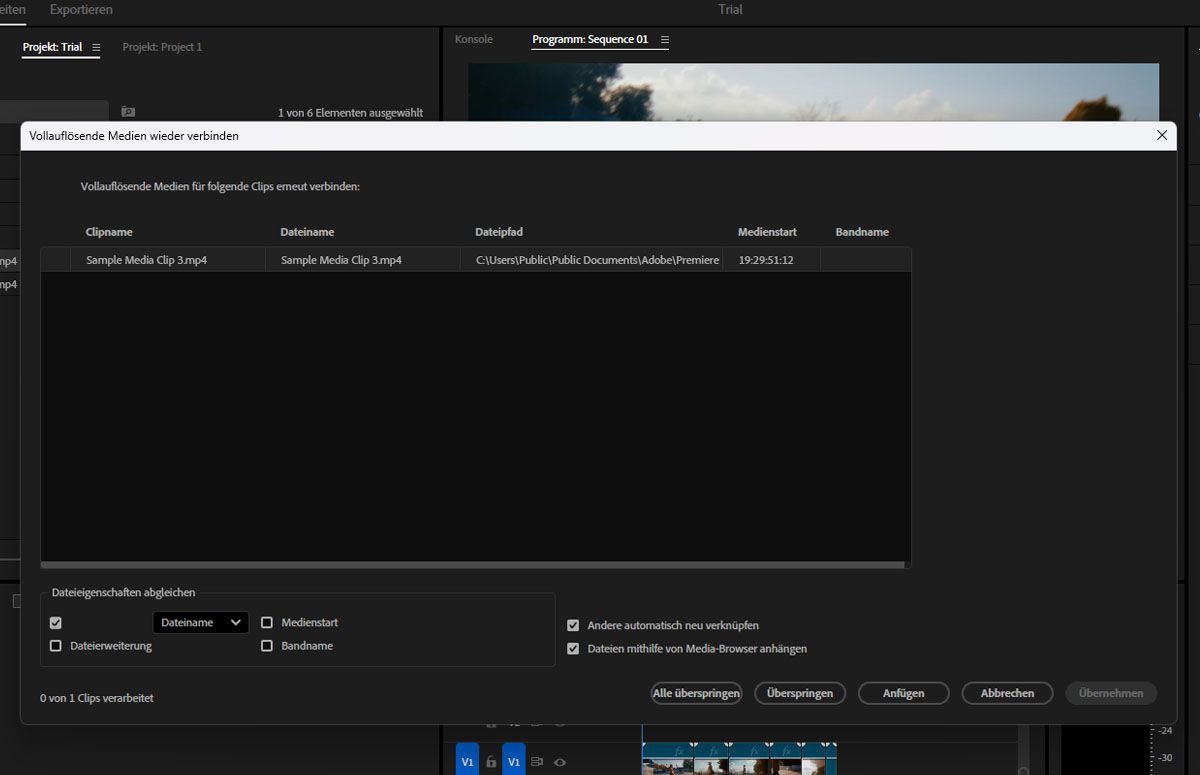Viewport: 1200px width, 775px height.
Task: Open the Projekt: Trial panel menu icon
Action: 96,47
